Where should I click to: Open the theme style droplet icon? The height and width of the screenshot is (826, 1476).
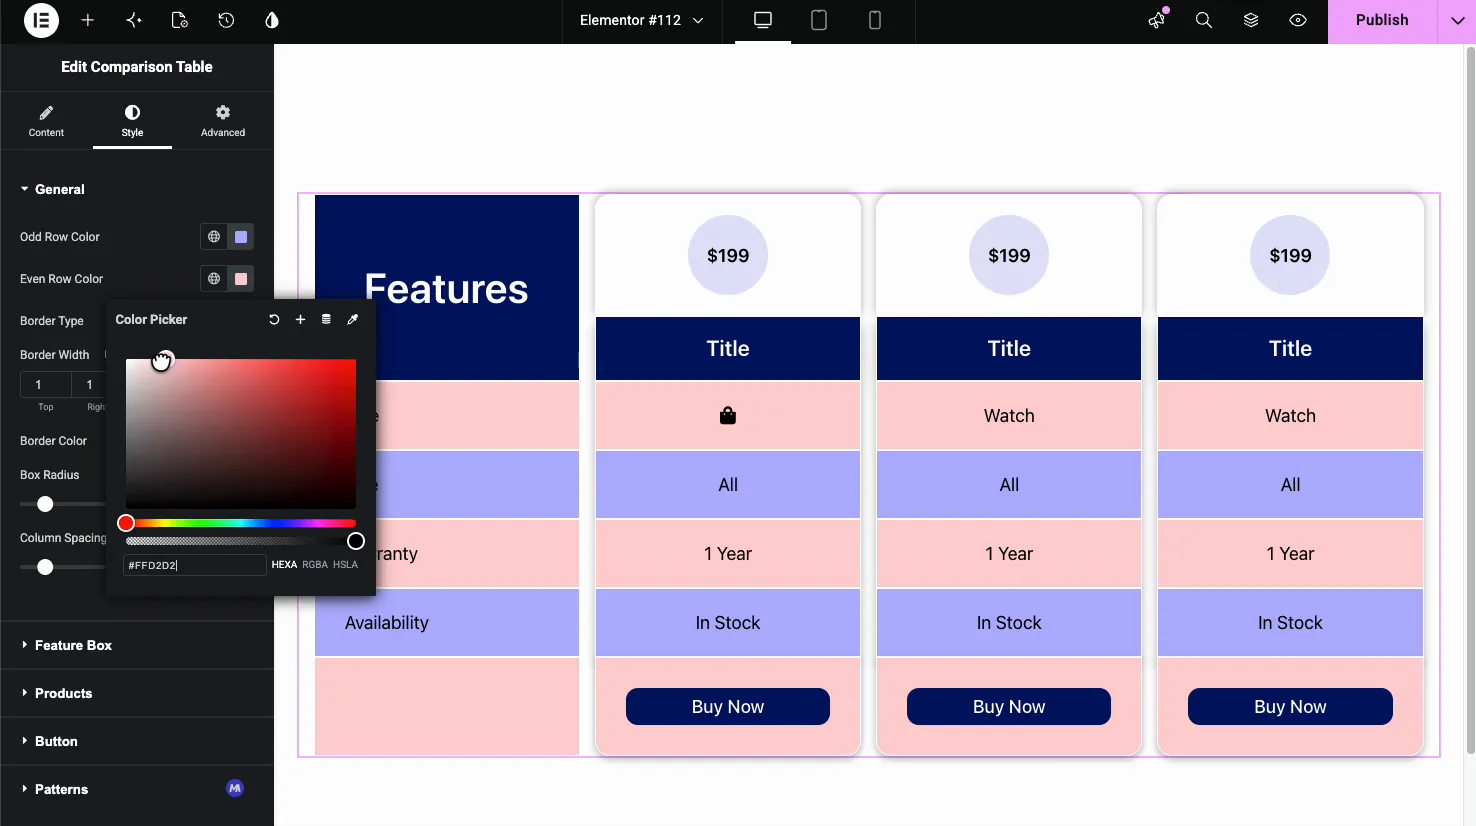pyautogui.click(x=272, y=20)
